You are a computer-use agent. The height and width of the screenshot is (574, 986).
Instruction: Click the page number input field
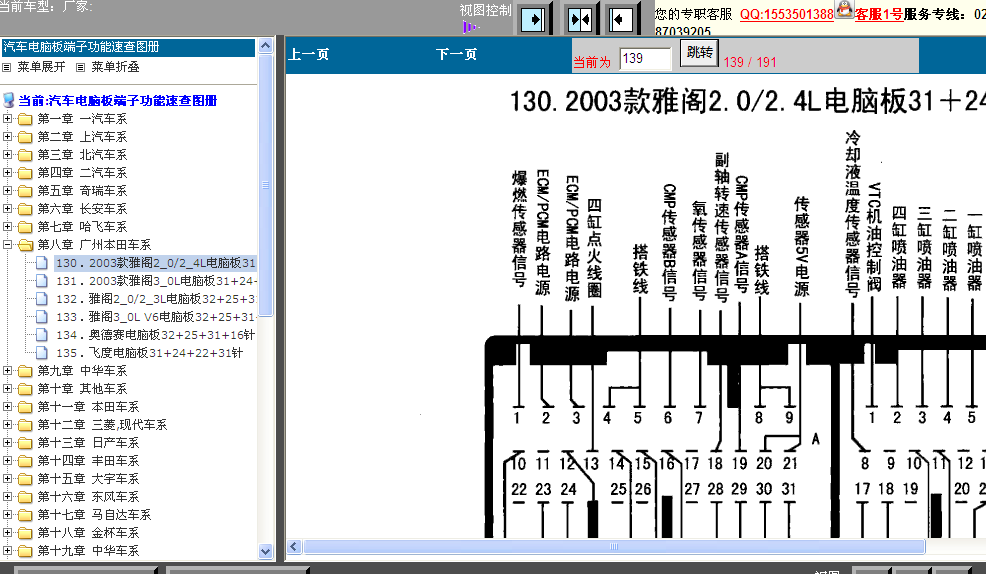[645, 59]
